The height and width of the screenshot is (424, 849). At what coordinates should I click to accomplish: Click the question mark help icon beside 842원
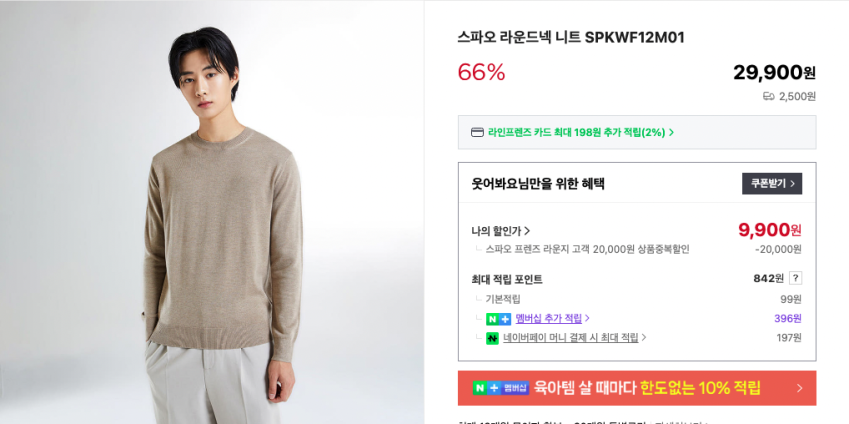[x=795, y=278]
